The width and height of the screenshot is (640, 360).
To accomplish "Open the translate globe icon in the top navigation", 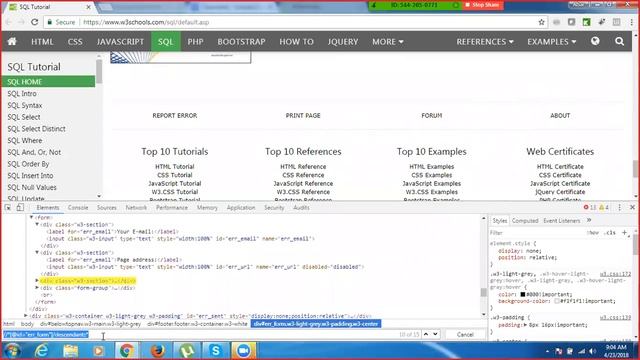I will pyautogui.click(x=595, y=41).
